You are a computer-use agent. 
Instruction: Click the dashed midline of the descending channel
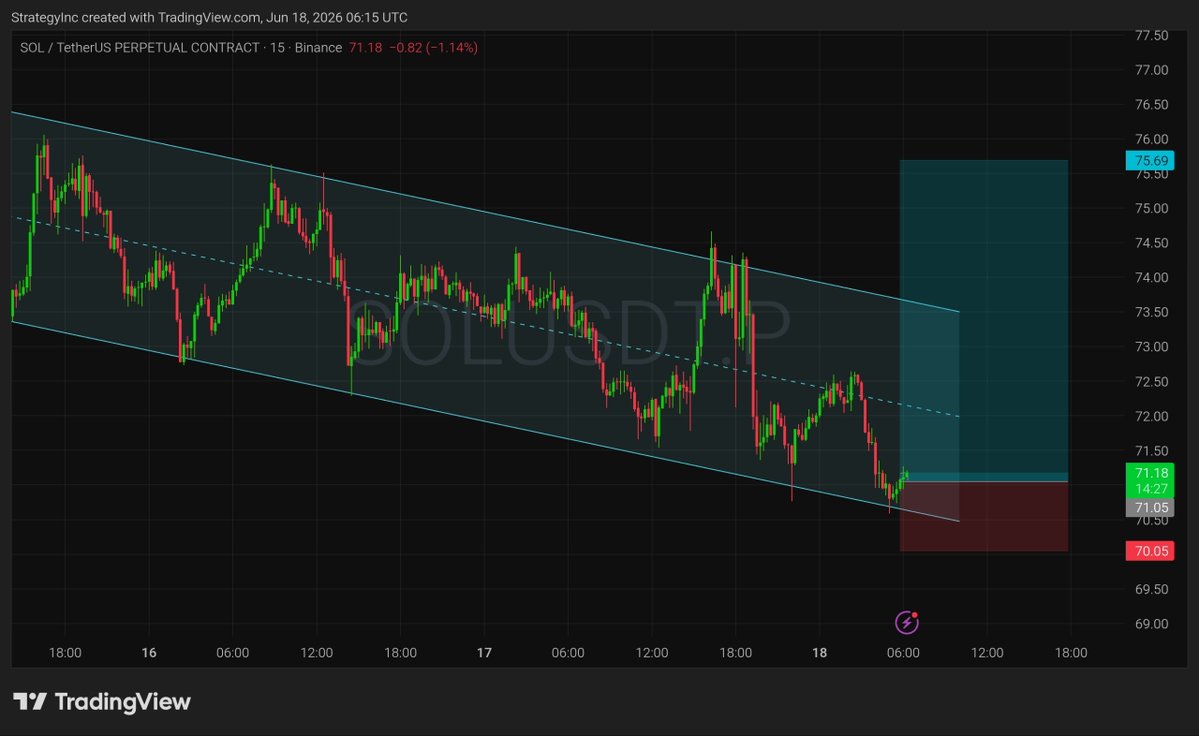click(x=485, y=317)
